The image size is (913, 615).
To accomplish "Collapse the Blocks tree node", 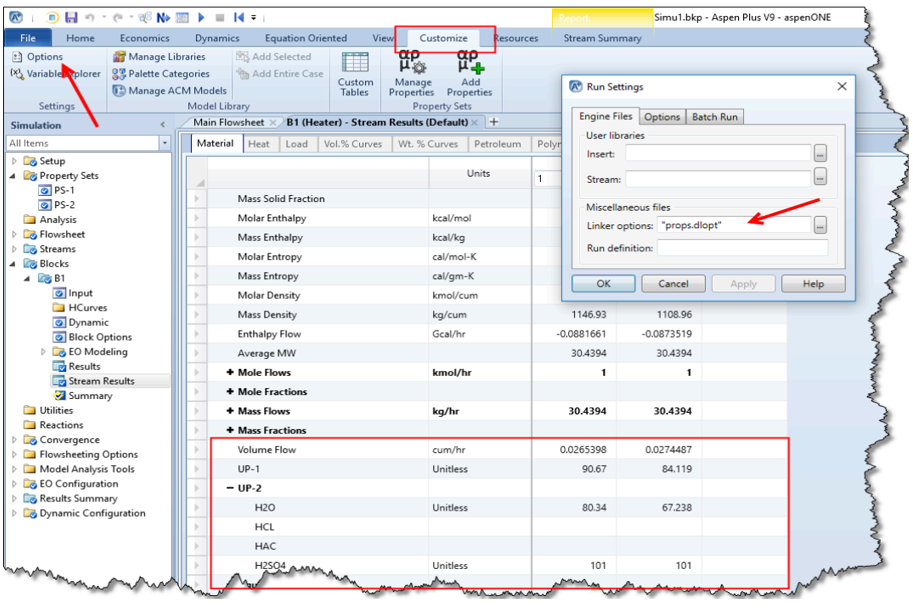I will pyautogui.click(x=13, y=263).
